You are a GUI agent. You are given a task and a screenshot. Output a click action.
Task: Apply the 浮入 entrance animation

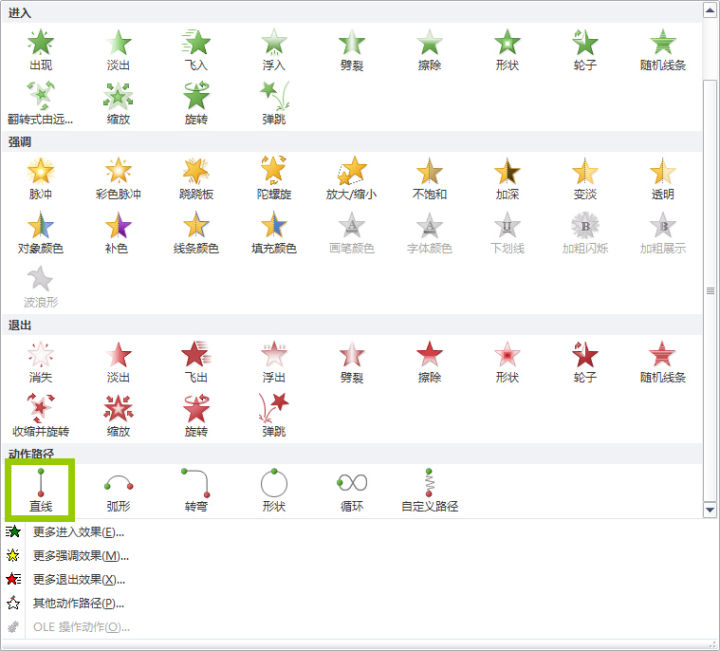[x=274, y=50]
